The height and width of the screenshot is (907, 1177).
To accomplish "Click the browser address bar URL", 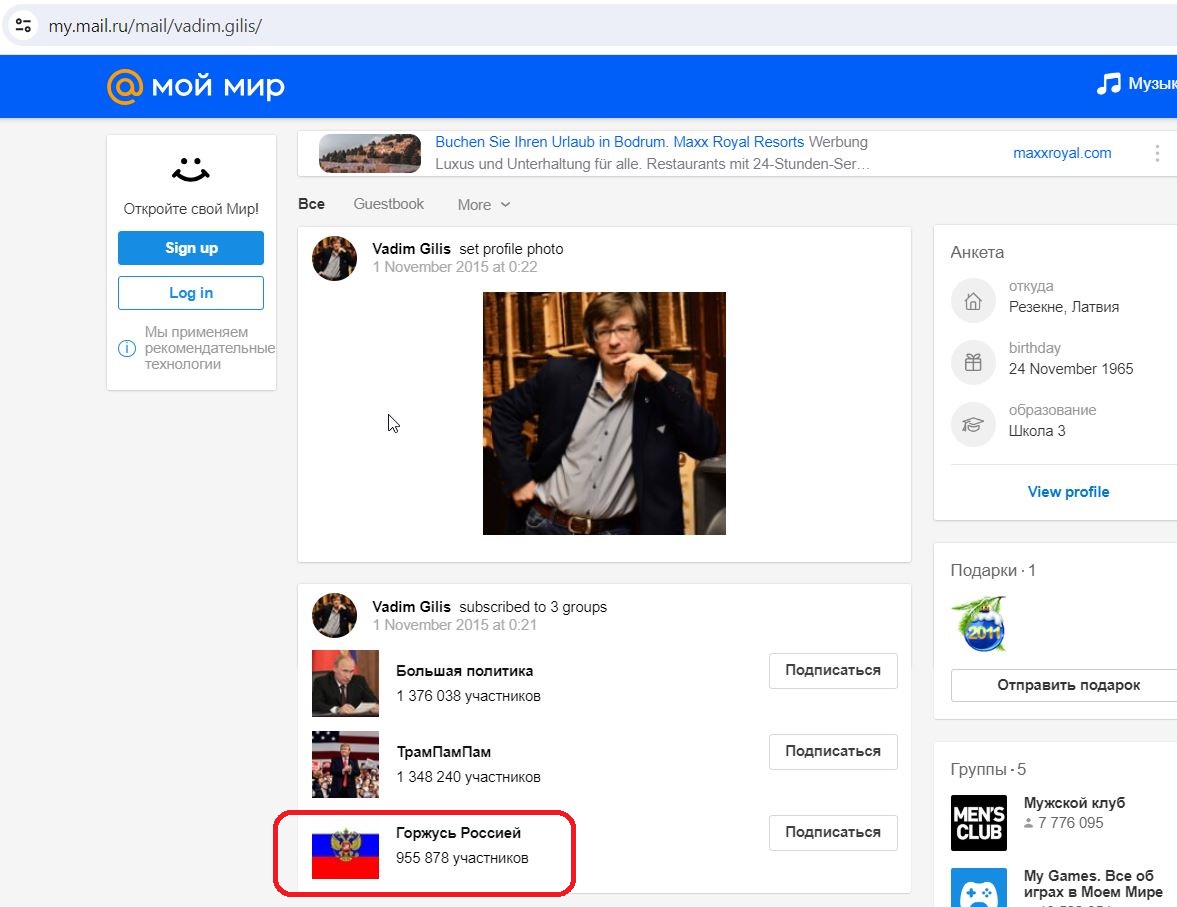I will click(x=155, y=26).
